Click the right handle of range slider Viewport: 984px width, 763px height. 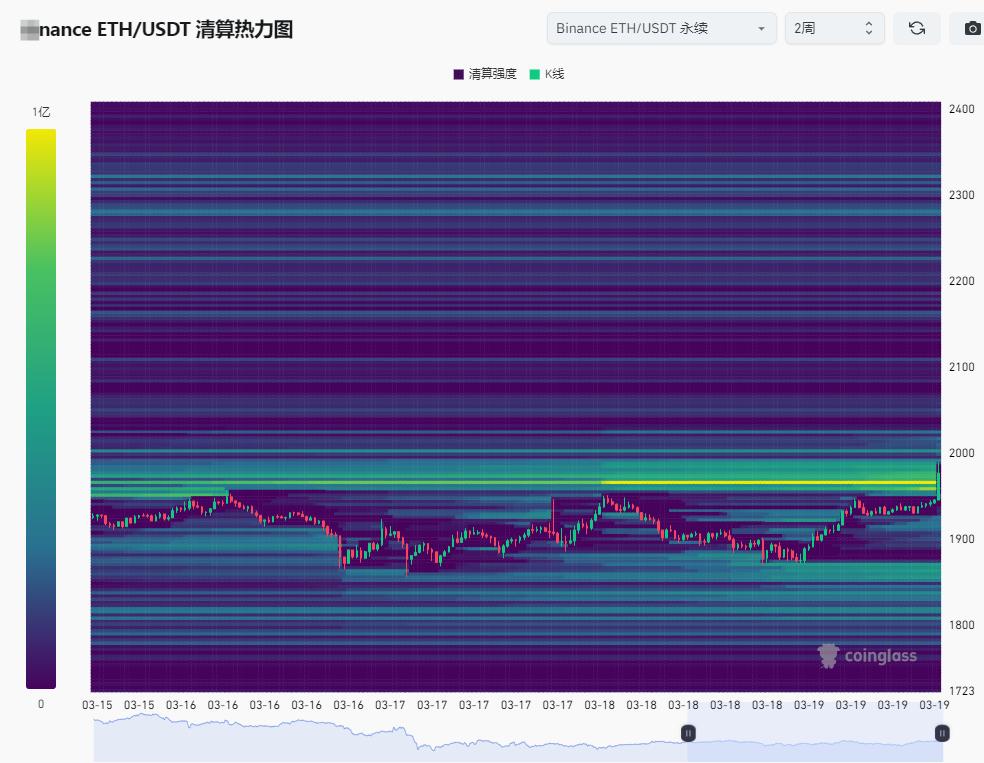942,733
